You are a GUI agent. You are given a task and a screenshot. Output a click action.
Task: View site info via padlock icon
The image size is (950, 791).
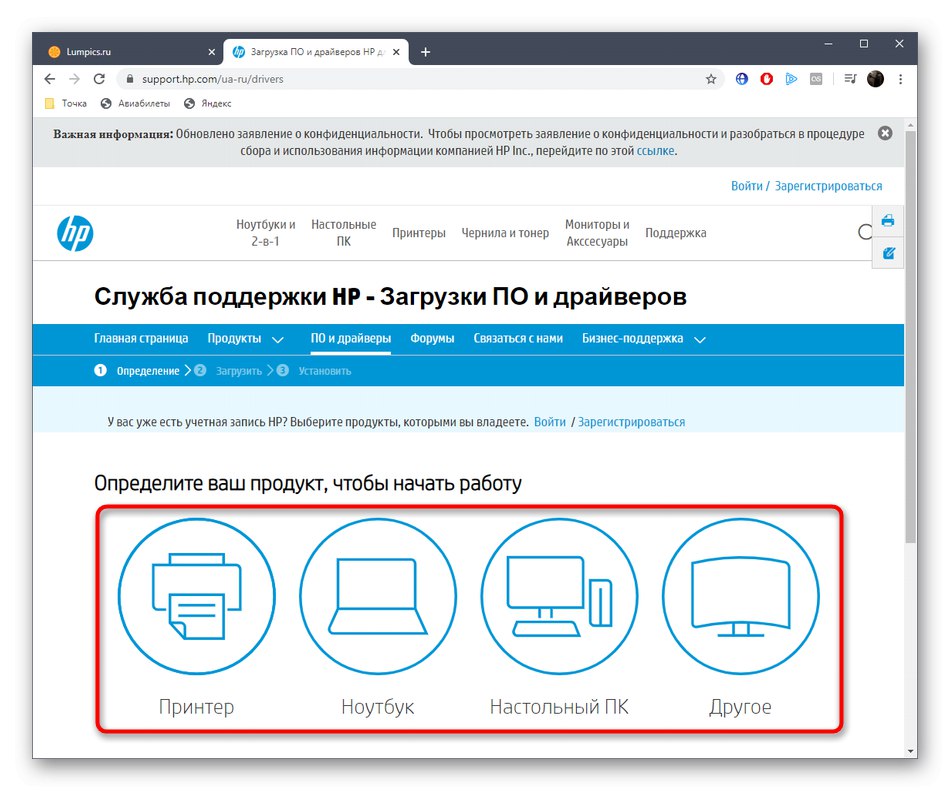coord(129,79)
